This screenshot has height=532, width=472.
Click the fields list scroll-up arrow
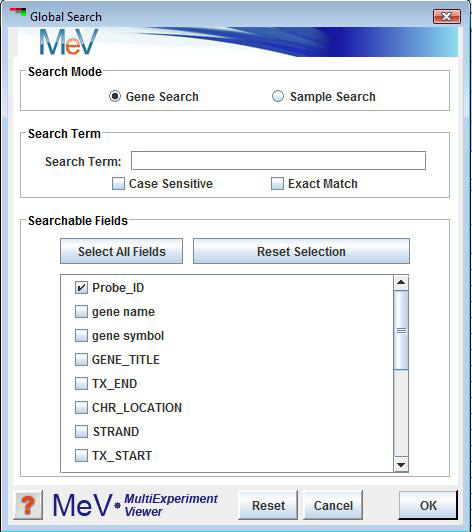401,283
